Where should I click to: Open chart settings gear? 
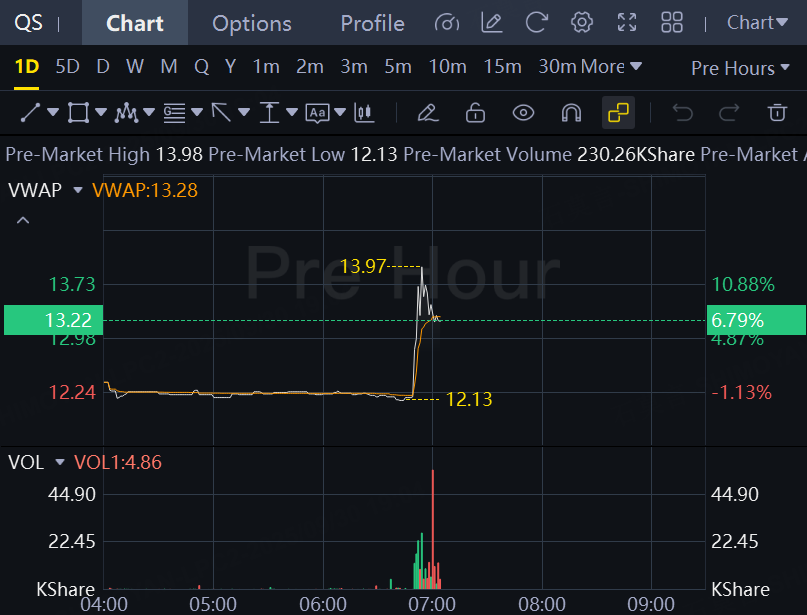[582, 23]
